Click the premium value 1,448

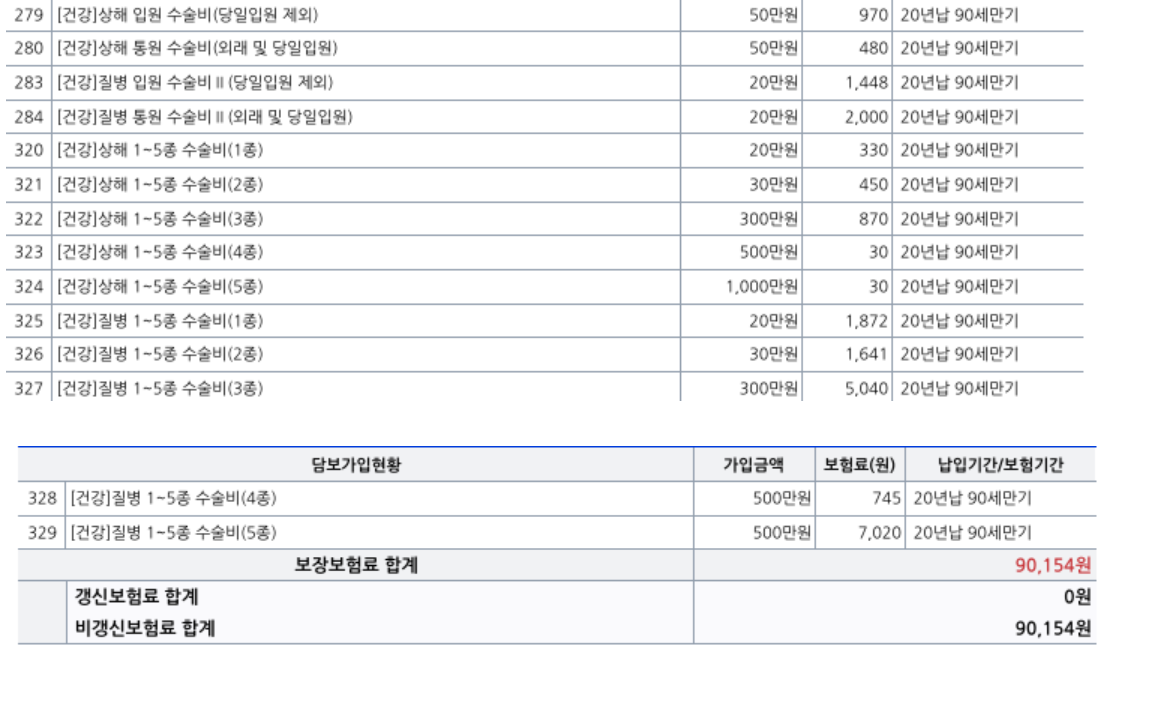[866, 82]
